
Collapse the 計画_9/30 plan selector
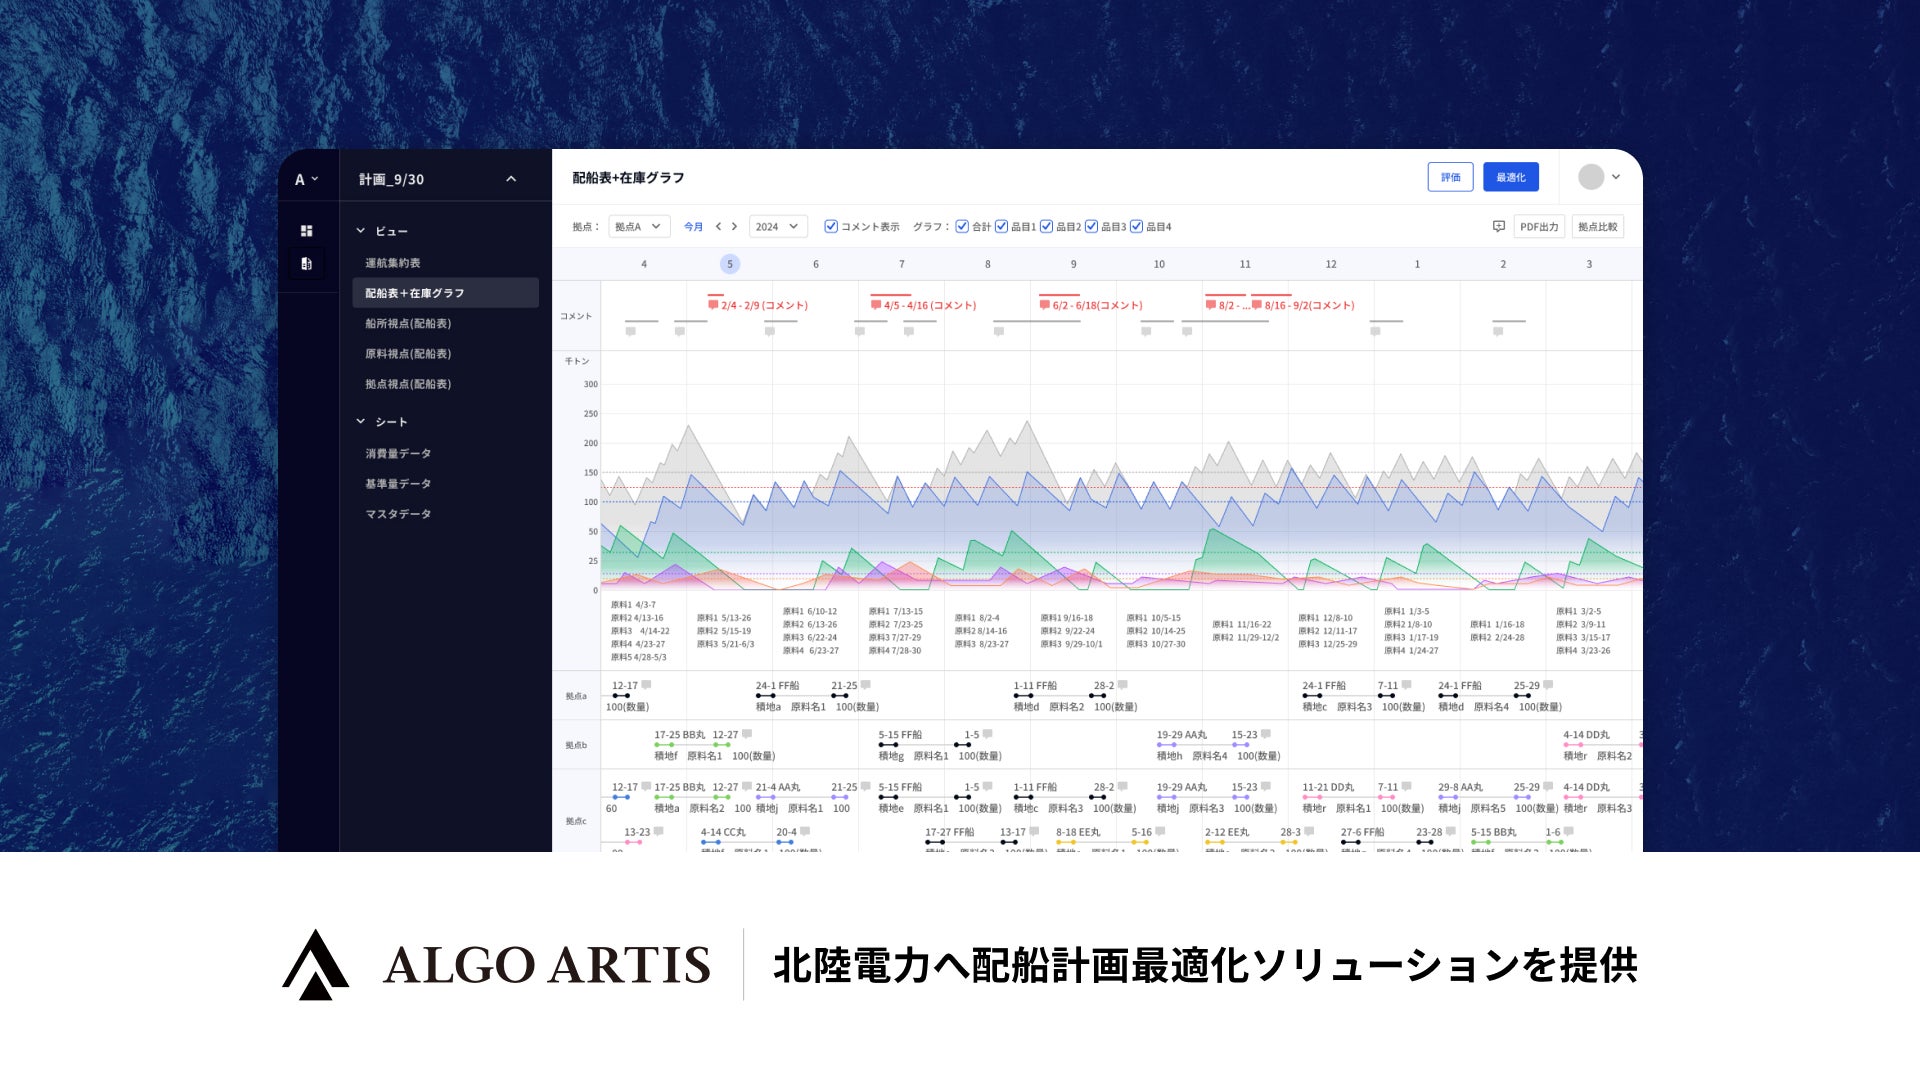click(511, 179)
